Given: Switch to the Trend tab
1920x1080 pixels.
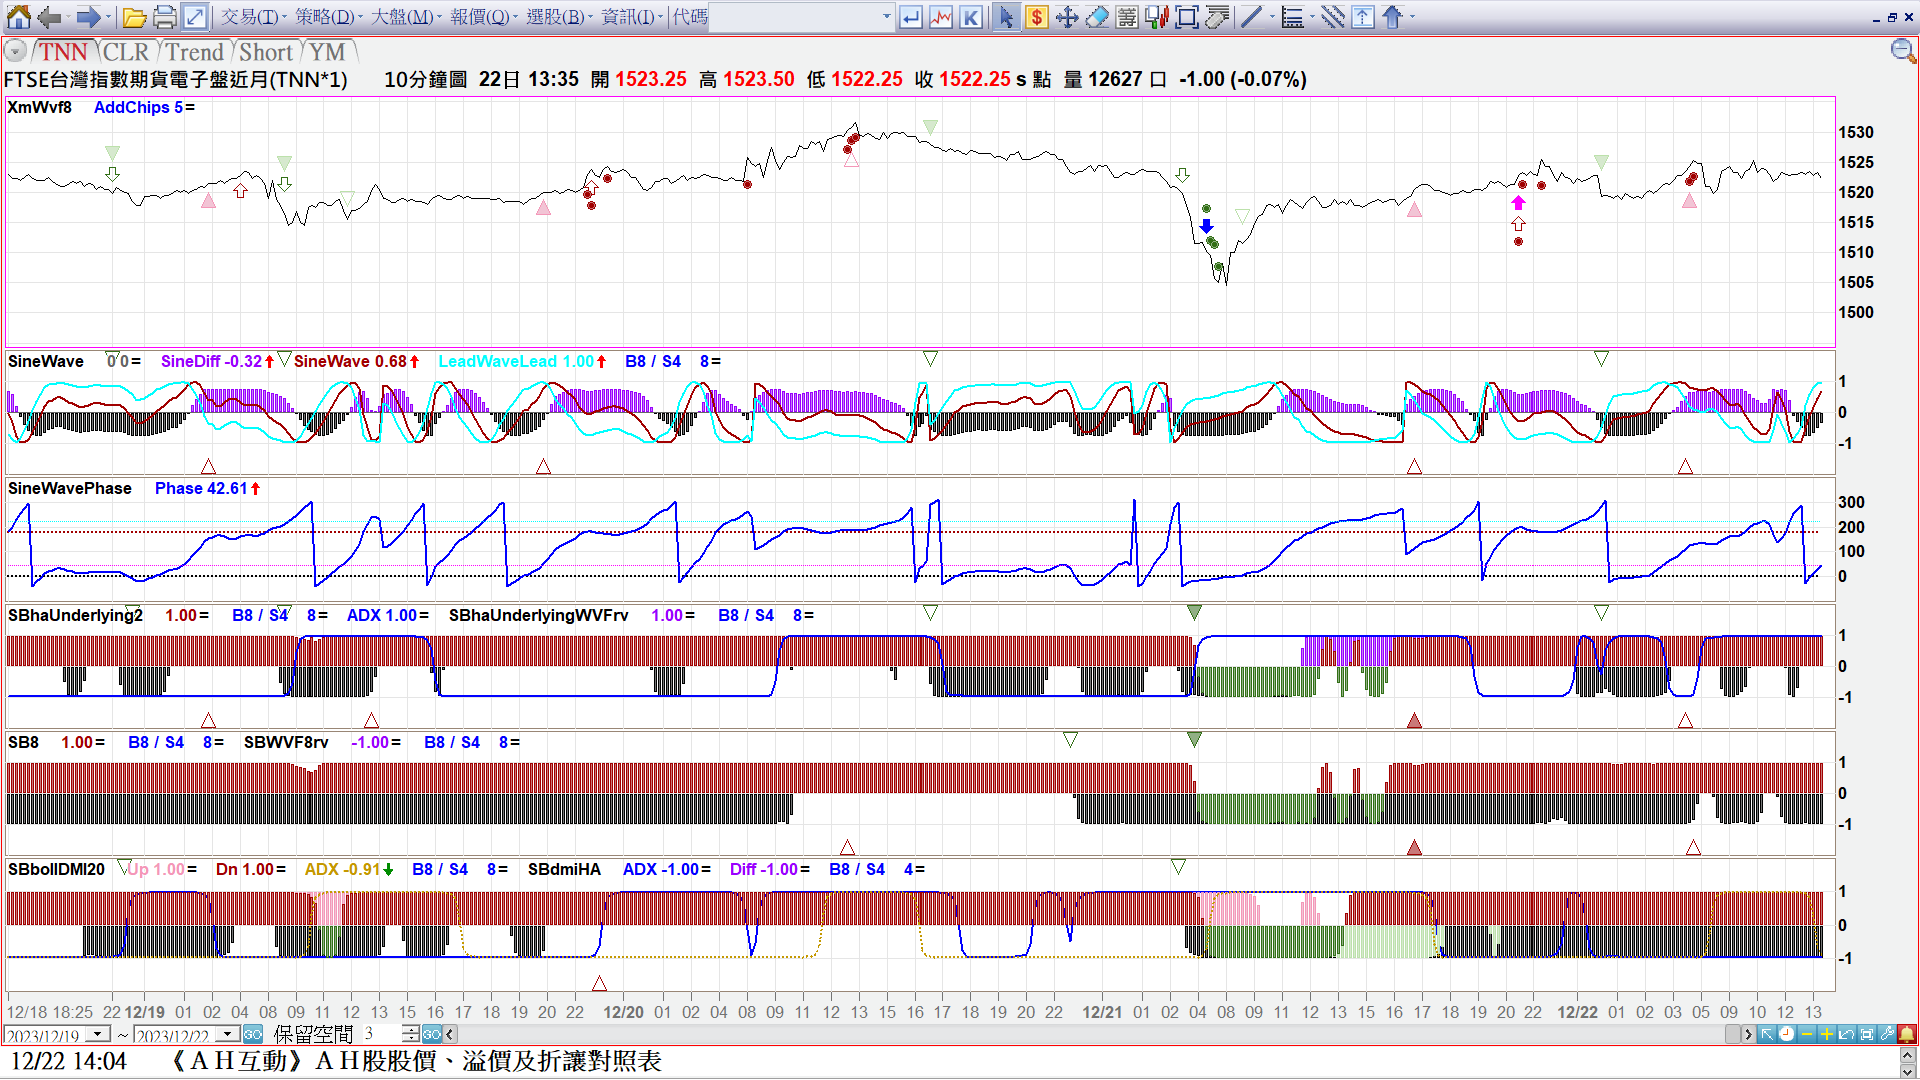Looking at the screenshot, I should point(194,52).
